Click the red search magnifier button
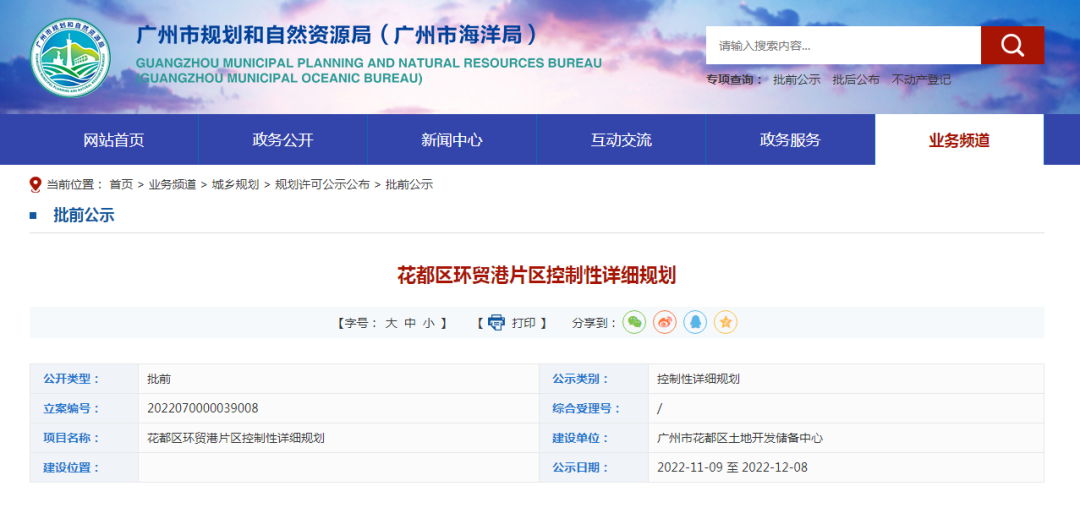 tap(1012, 45)
